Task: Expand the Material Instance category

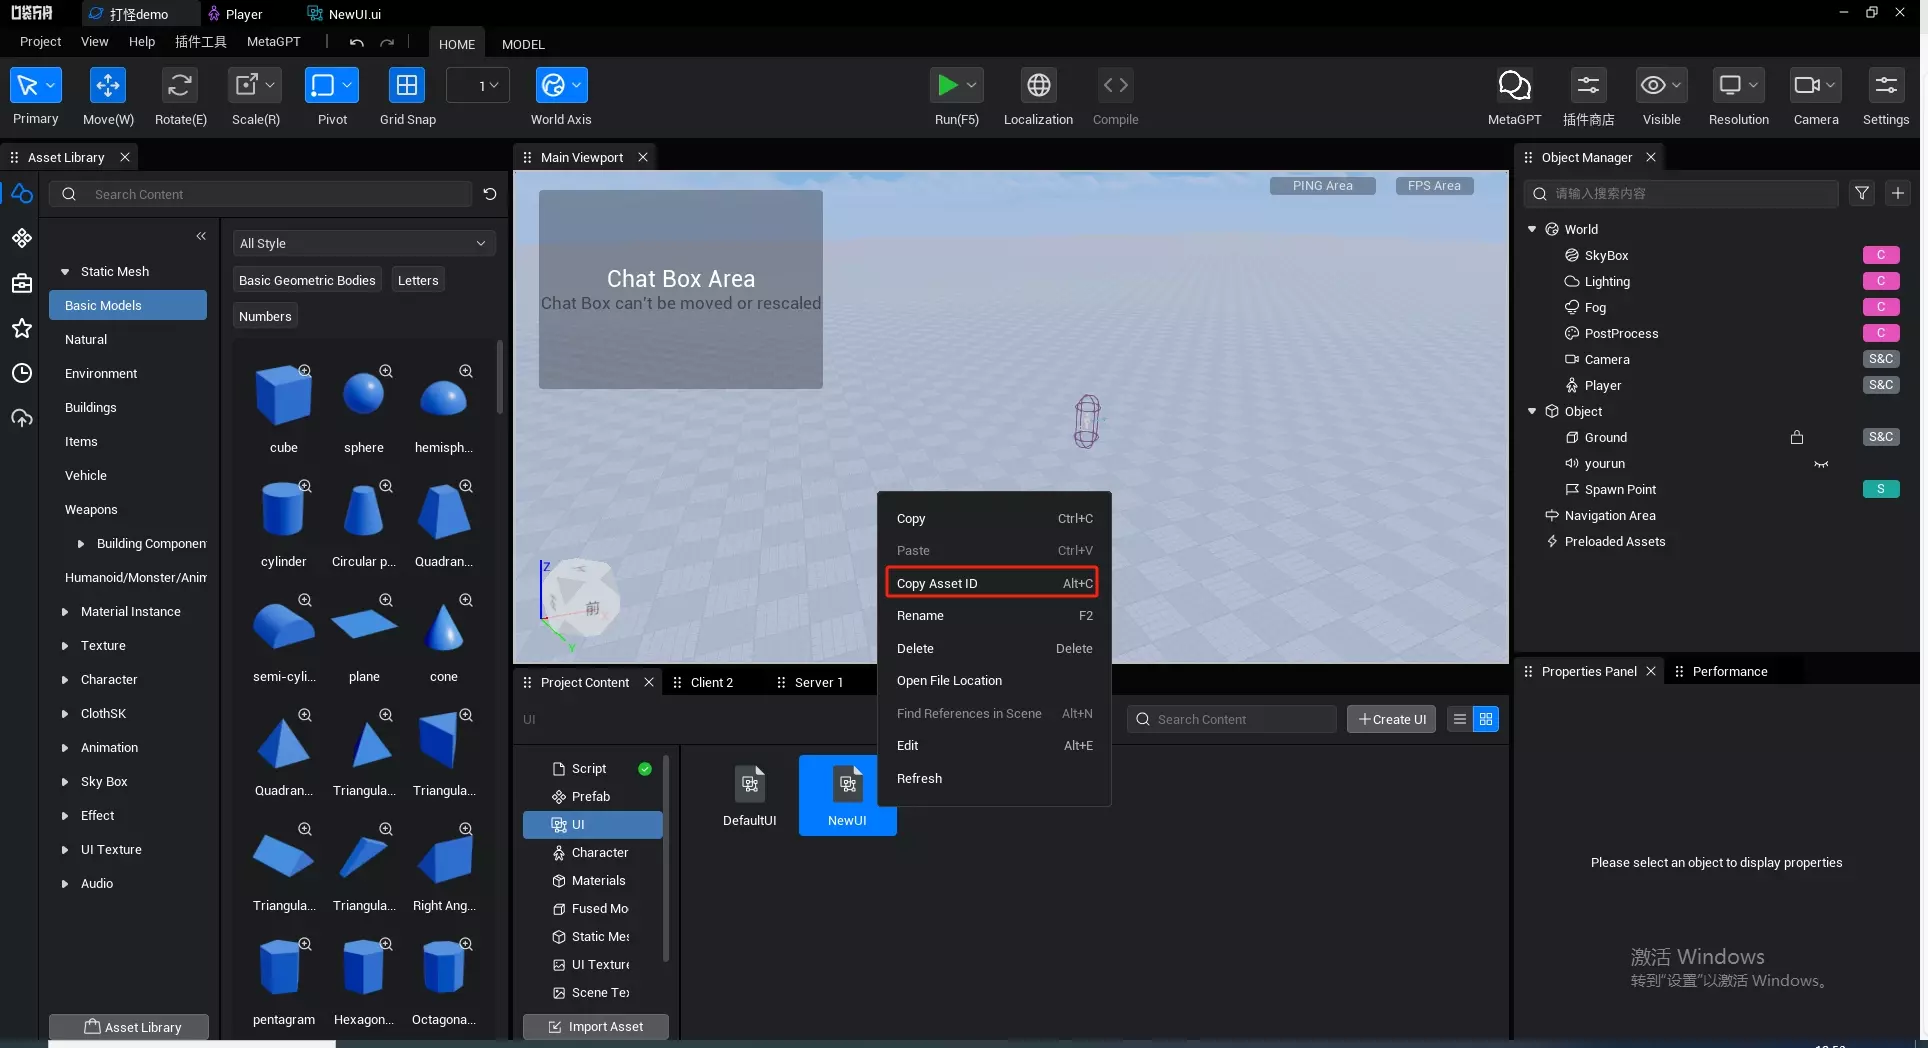Action: 65,611
